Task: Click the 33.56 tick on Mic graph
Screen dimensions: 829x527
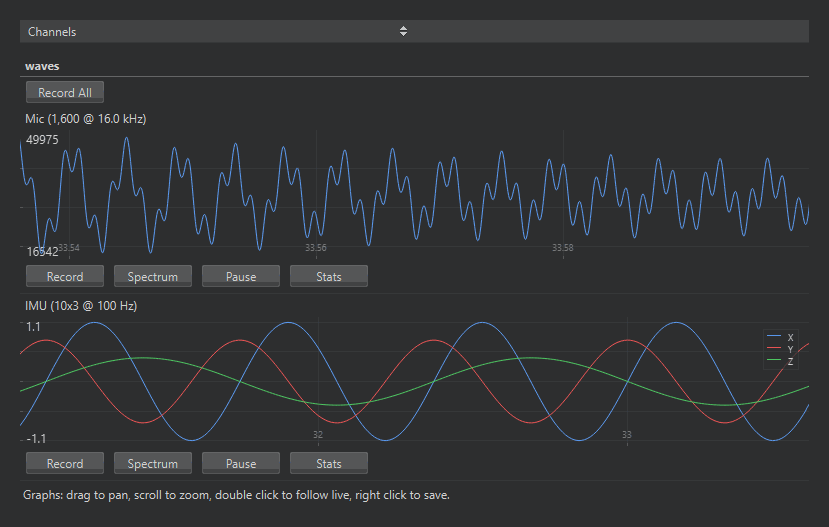Action: (x=316, y=248)
